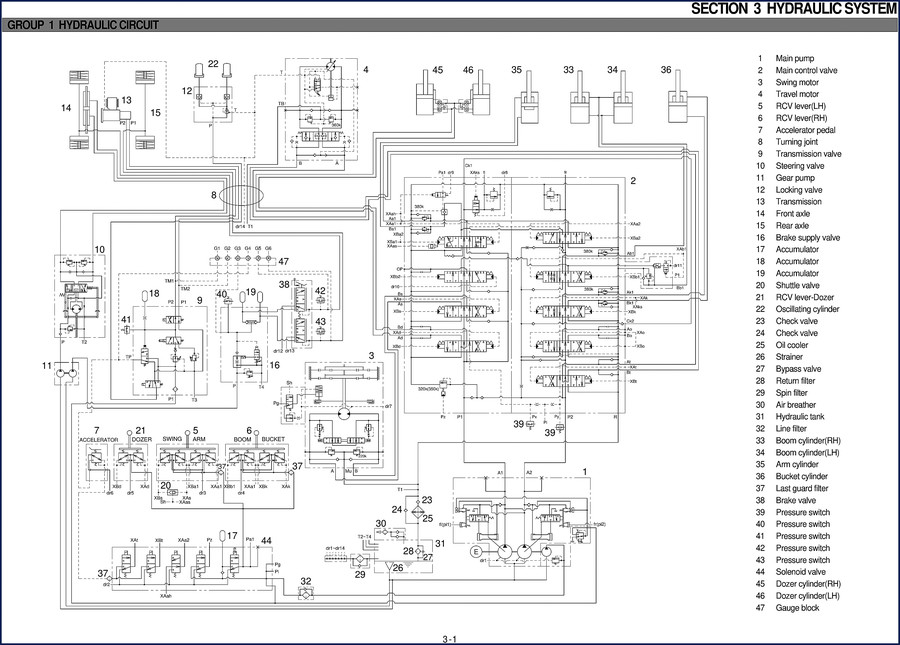
Task: Select the 'Swing motor' legend text
Action: pyautogui.click(x=797, y=82)
